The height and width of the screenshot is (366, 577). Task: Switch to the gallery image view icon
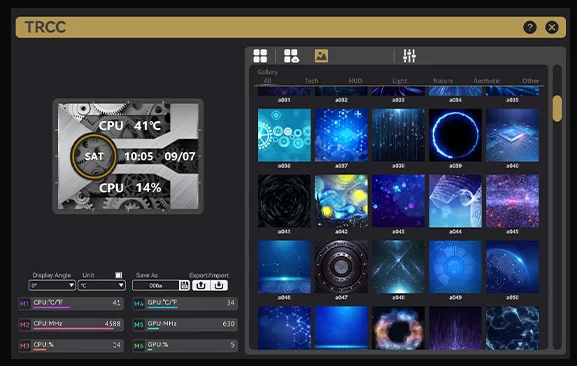(321, 56)
